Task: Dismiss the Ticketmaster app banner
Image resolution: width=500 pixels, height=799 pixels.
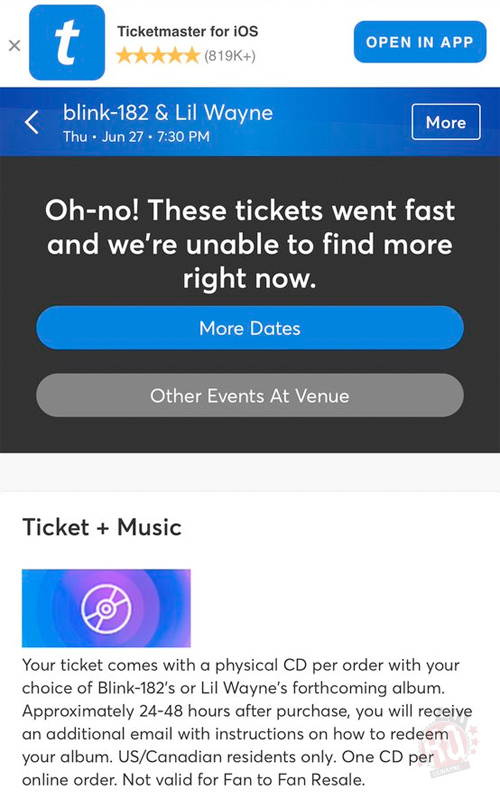Action: pos(15,46)
